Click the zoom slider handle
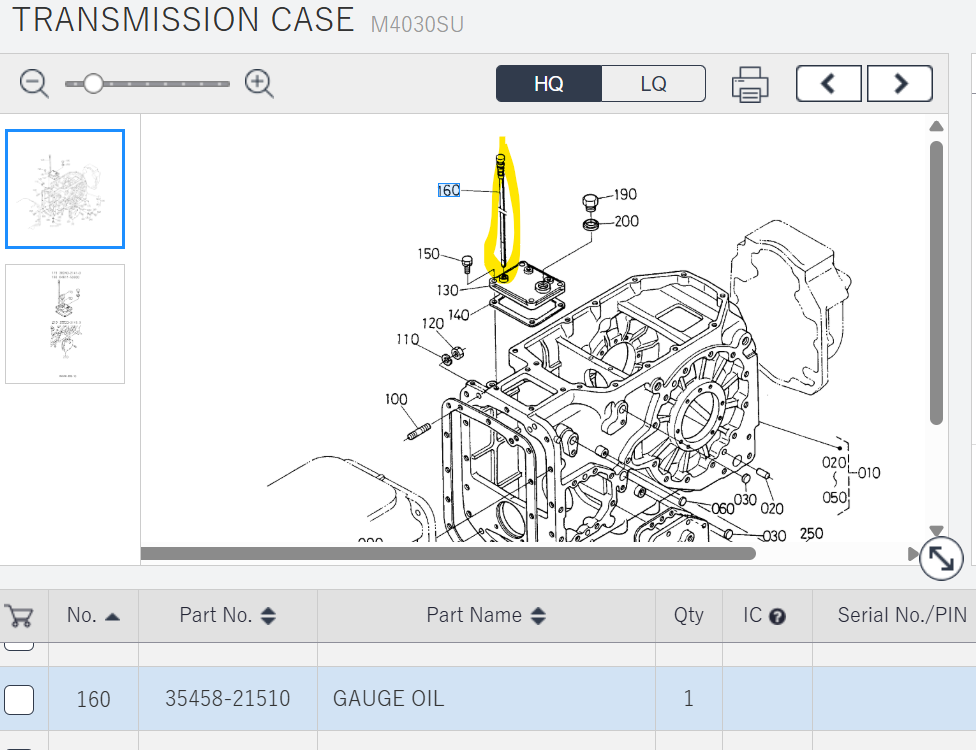Viewport: 976px width, 750px height. pos(93,84)
